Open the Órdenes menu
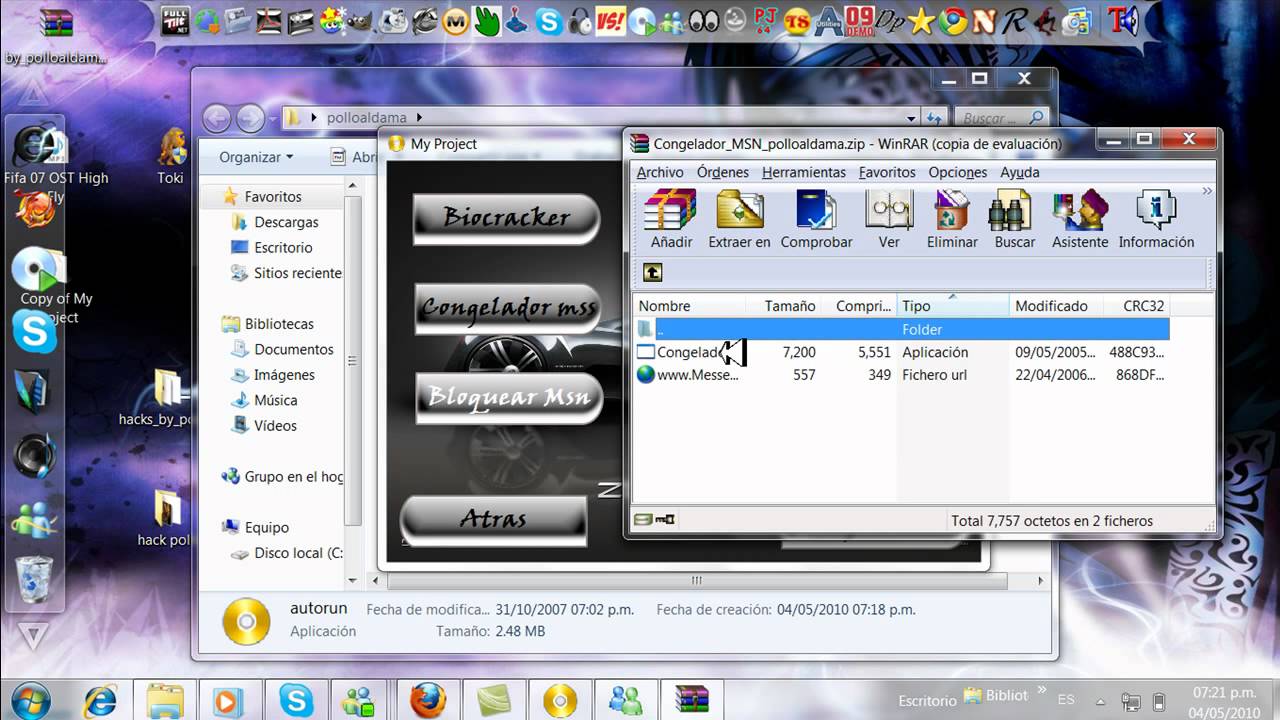Screen dimensions: 1280x720 pos(723,172)
